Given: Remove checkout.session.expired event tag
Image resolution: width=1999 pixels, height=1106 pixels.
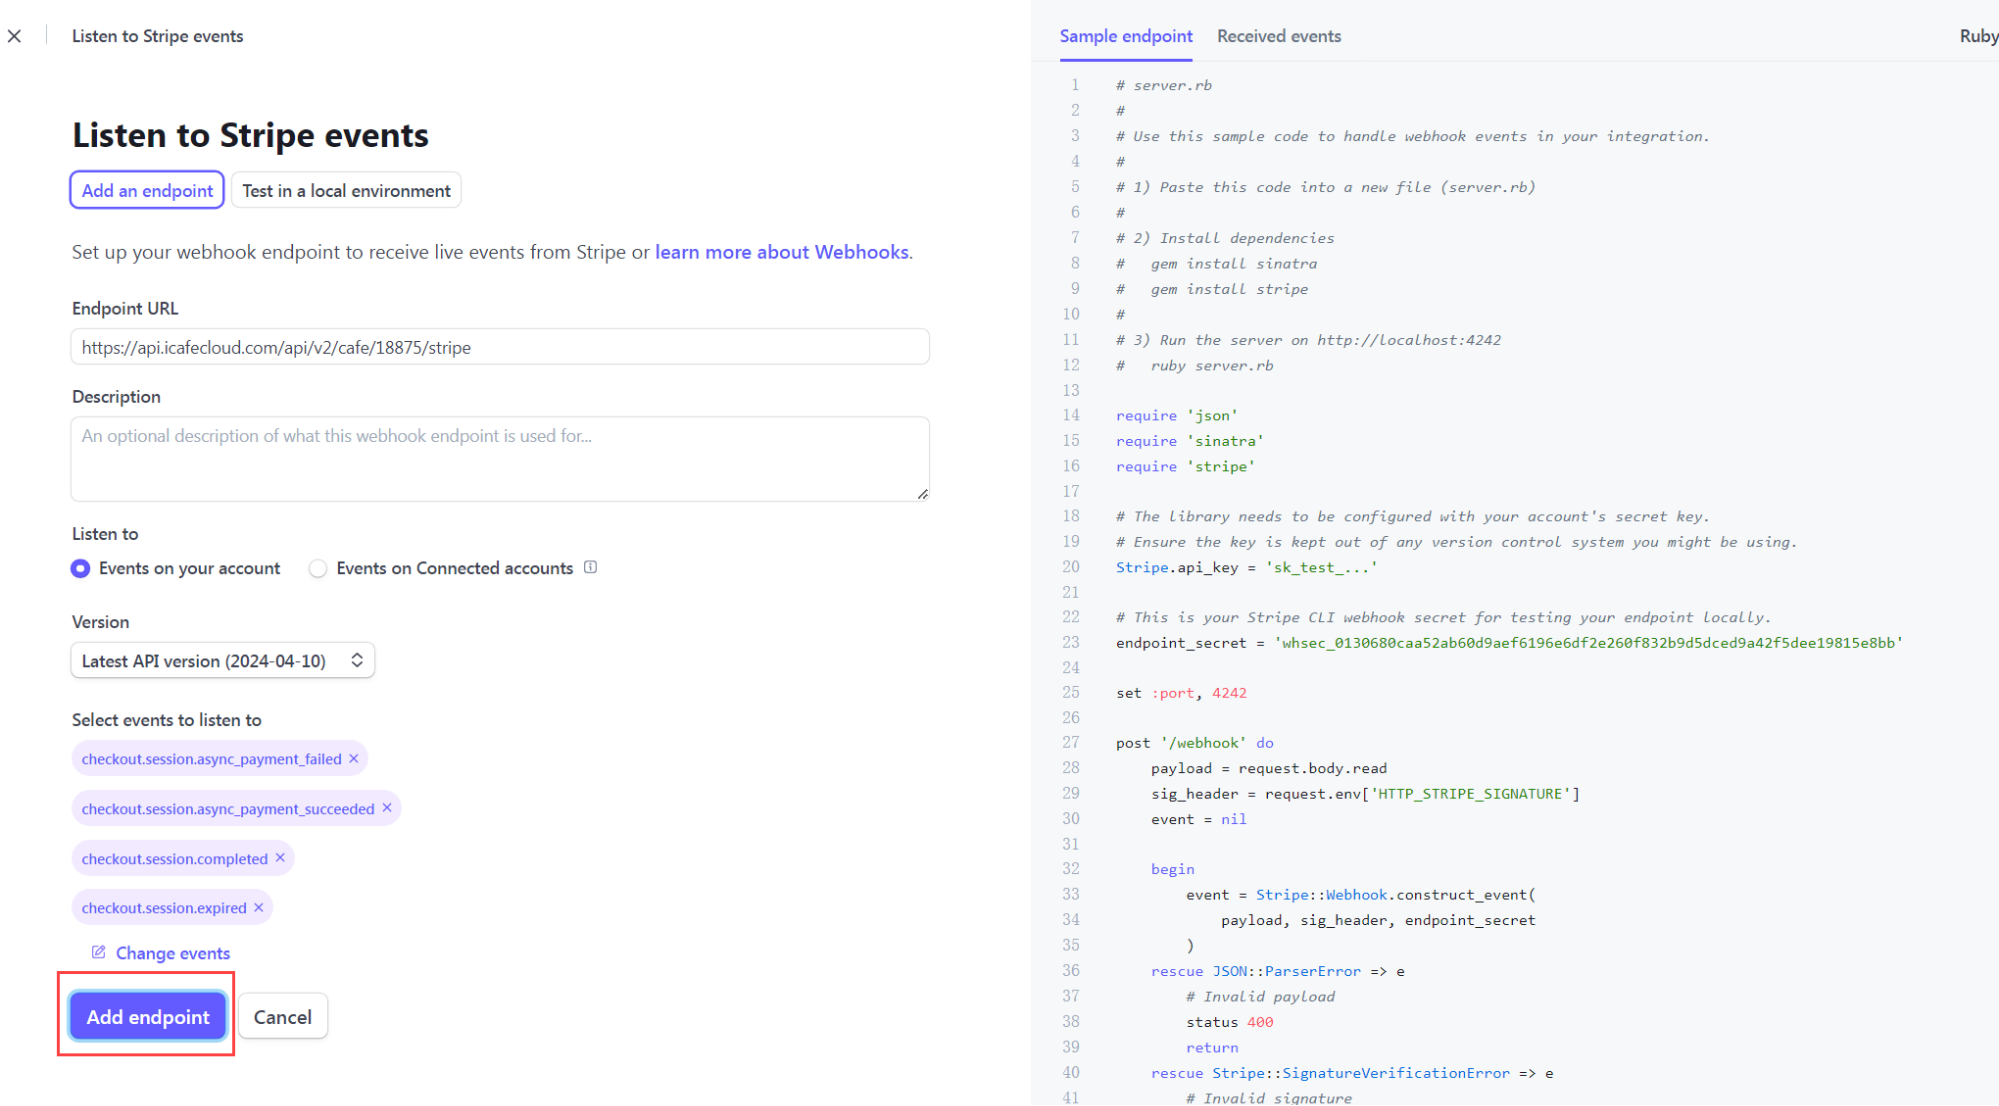Looking at the screenshot, I should click(x=259, y=908).
